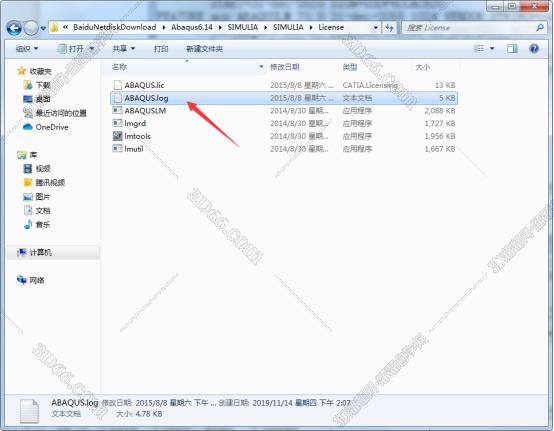
Task: Change view with the view options icon
Action: (479, 48)
